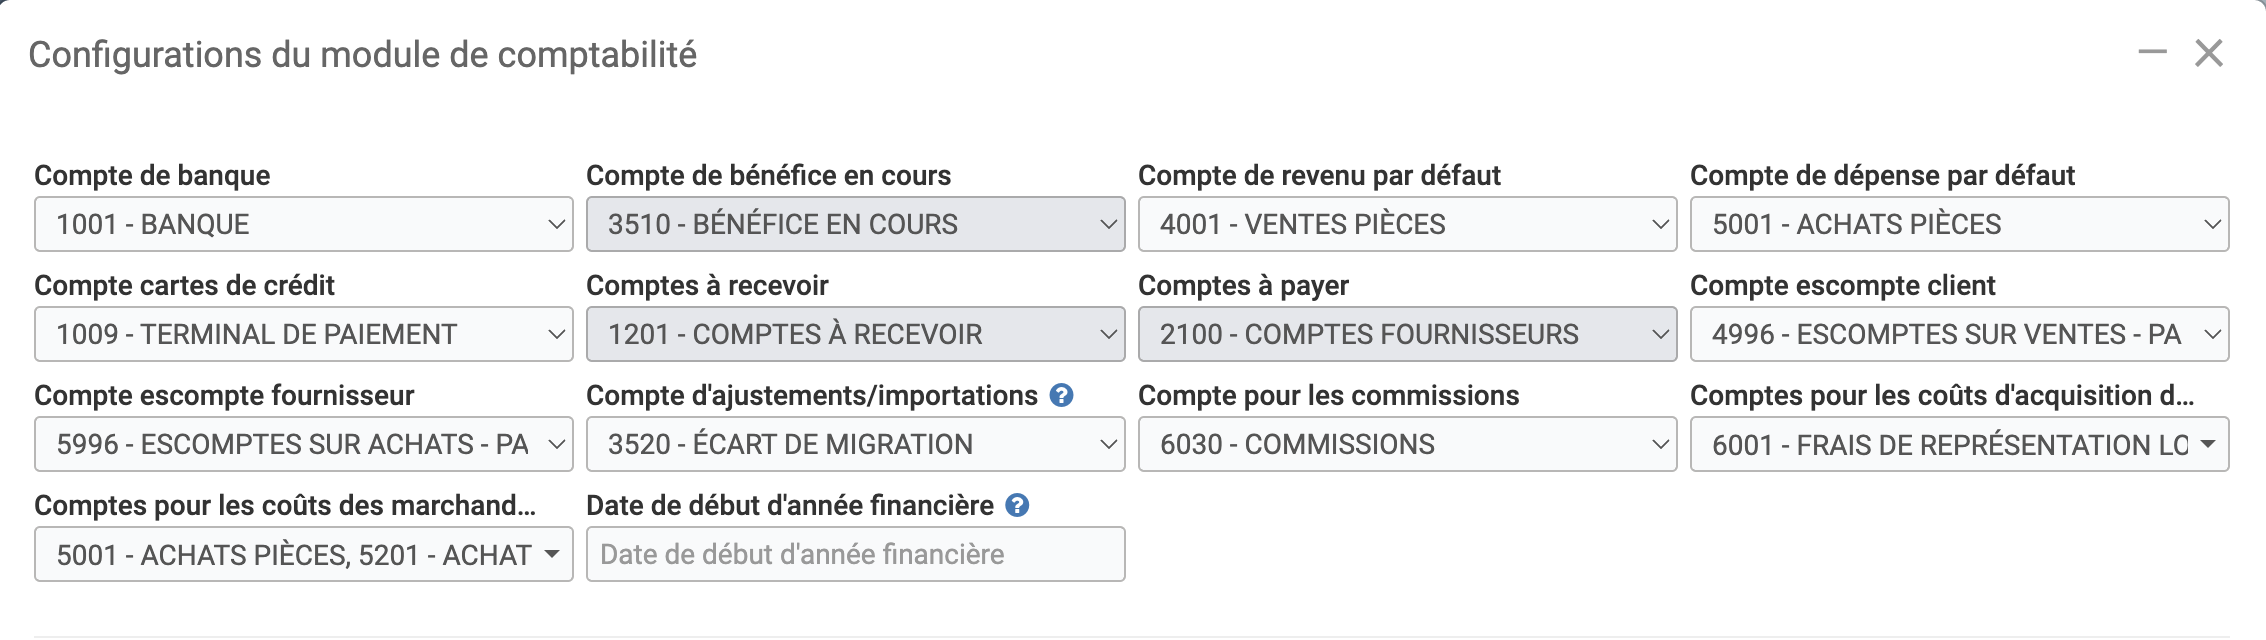Open the Compte de banque dropdown
This screenshot has height=640, width=2266.
click(x=303, y=224)
